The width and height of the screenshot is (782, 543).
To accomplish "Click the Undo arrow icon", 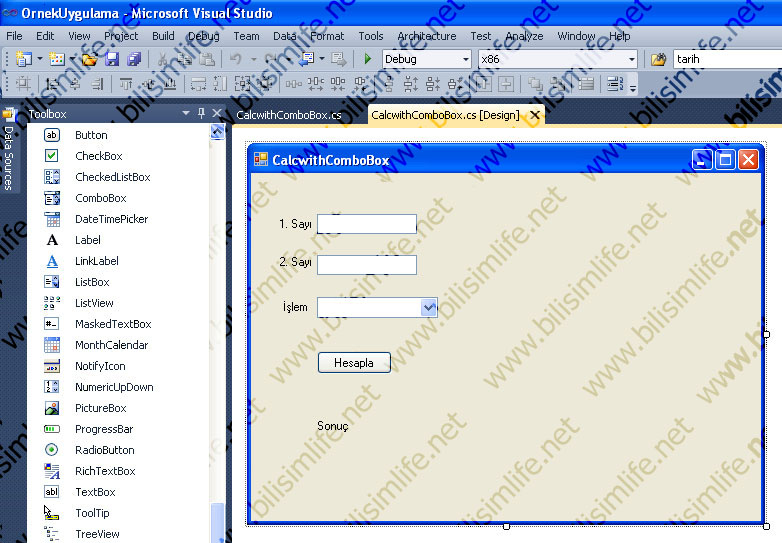I will (235, 59).
